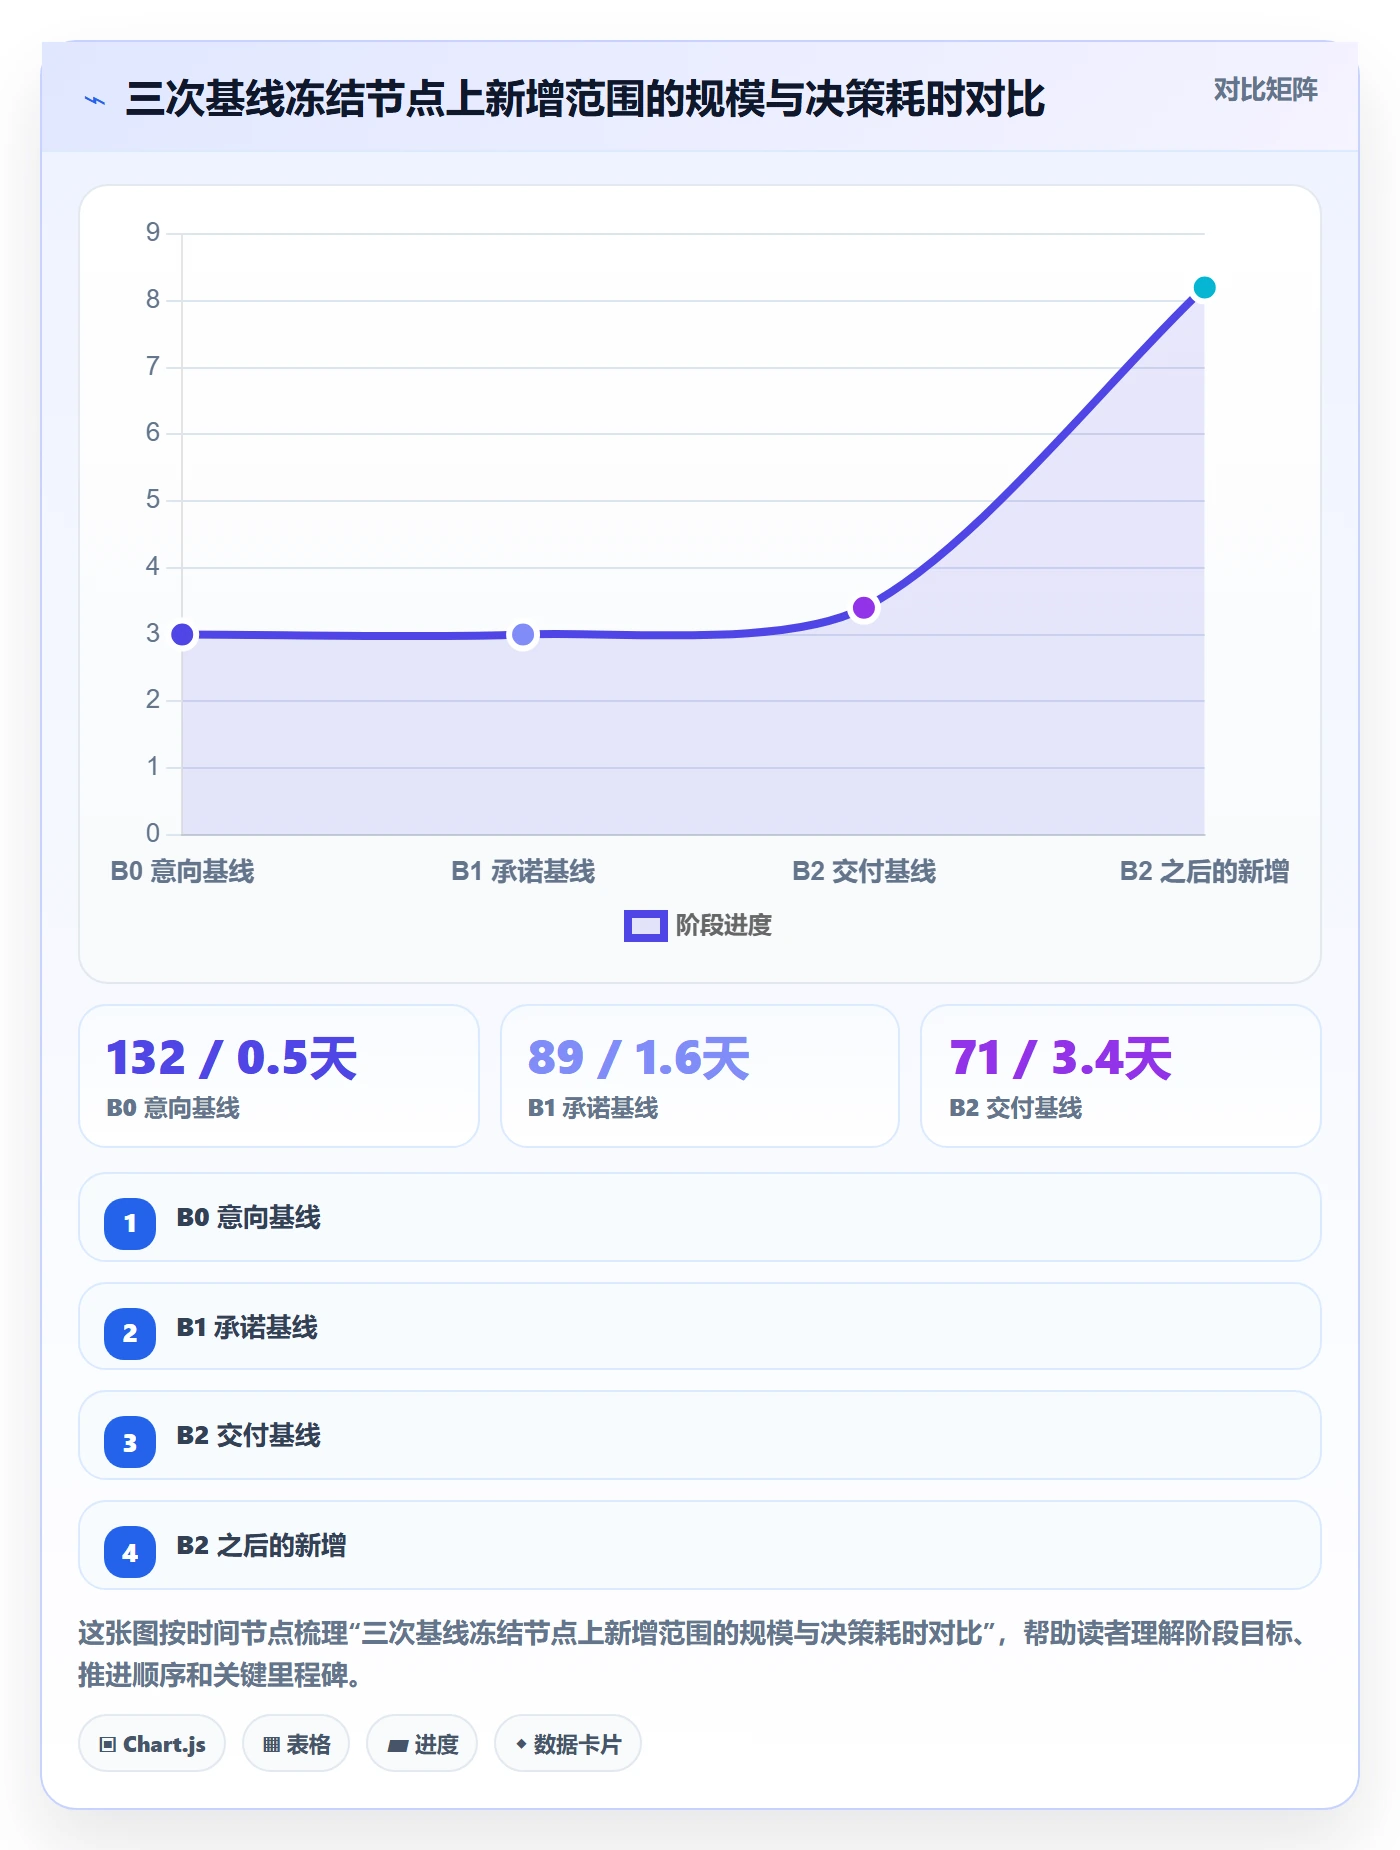The height and width of the screenshot is (1850, 1400).
Task: Click the teal B2 之后的新增 data point
Action: point(1205,288)
